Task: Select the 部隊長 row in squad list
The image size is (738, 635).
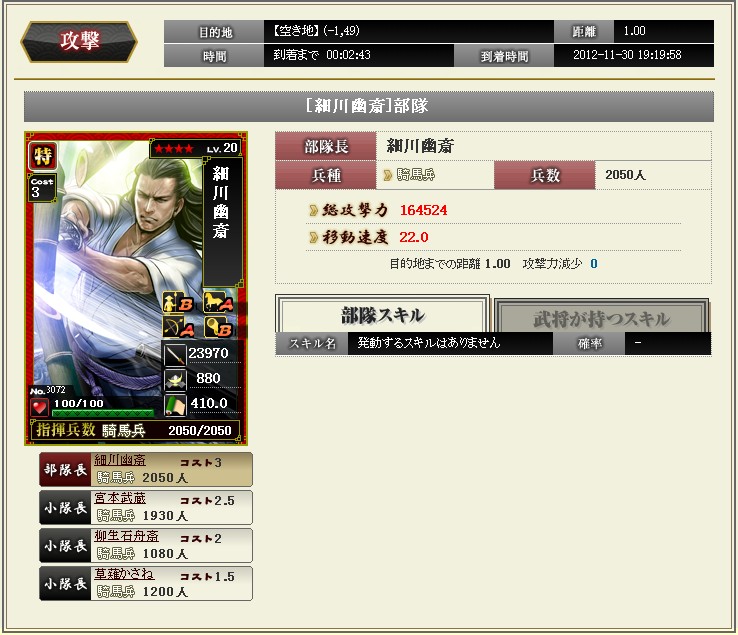Action: (146, 469)
